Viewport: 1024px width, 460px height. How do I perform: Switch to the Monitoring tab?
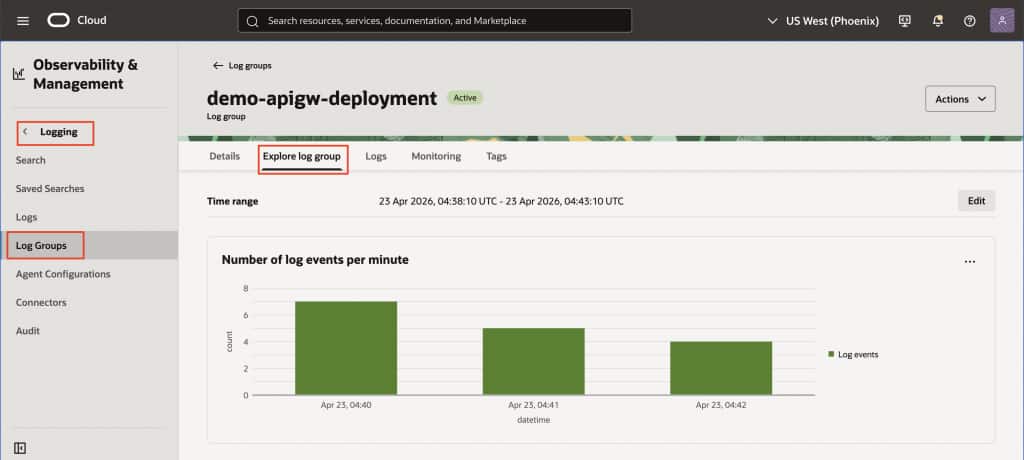pos(436,156)
